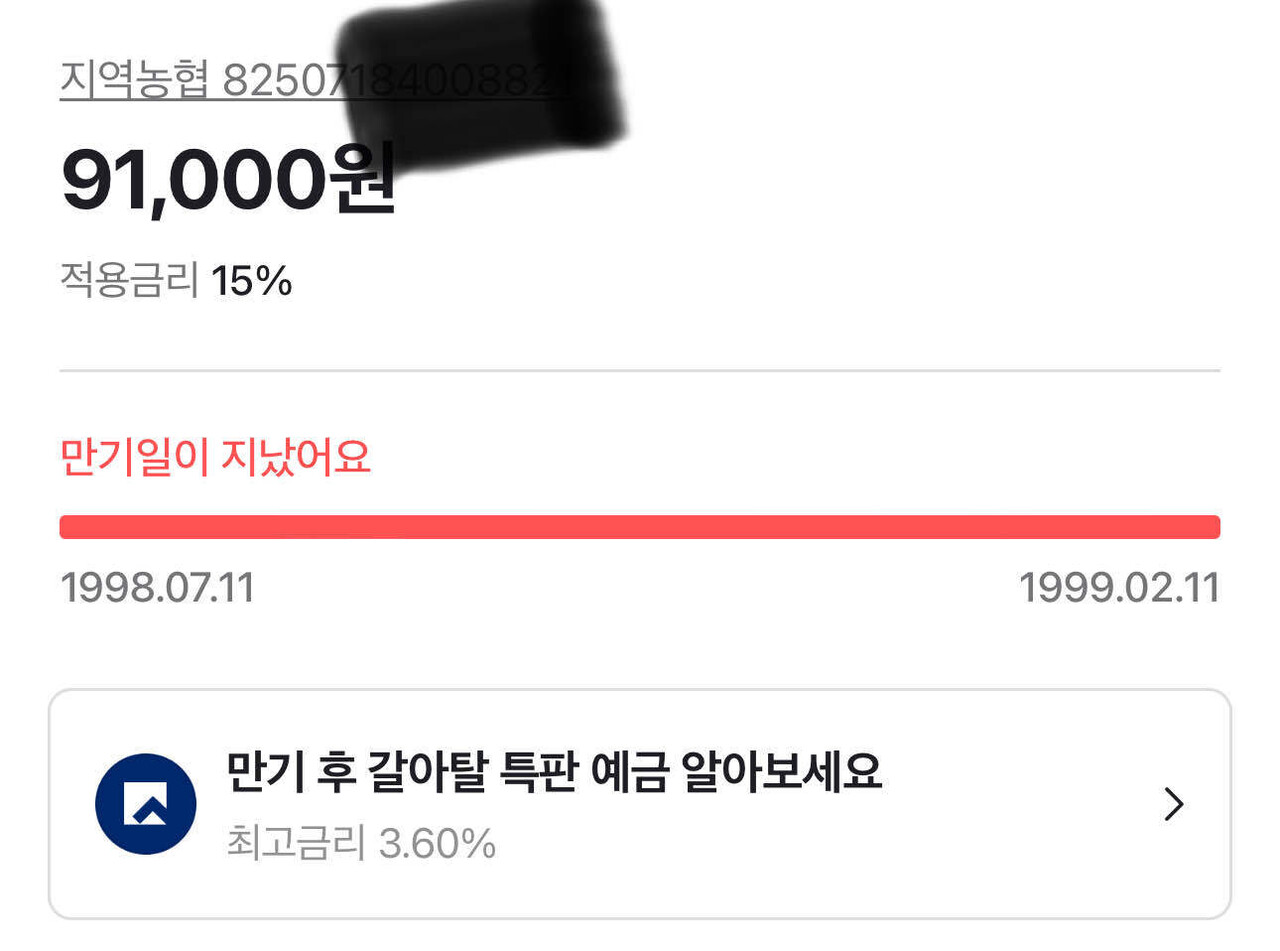Tap the underline beneath the account number
Screen dimensions: 1280x951
(x=300, y=97)
